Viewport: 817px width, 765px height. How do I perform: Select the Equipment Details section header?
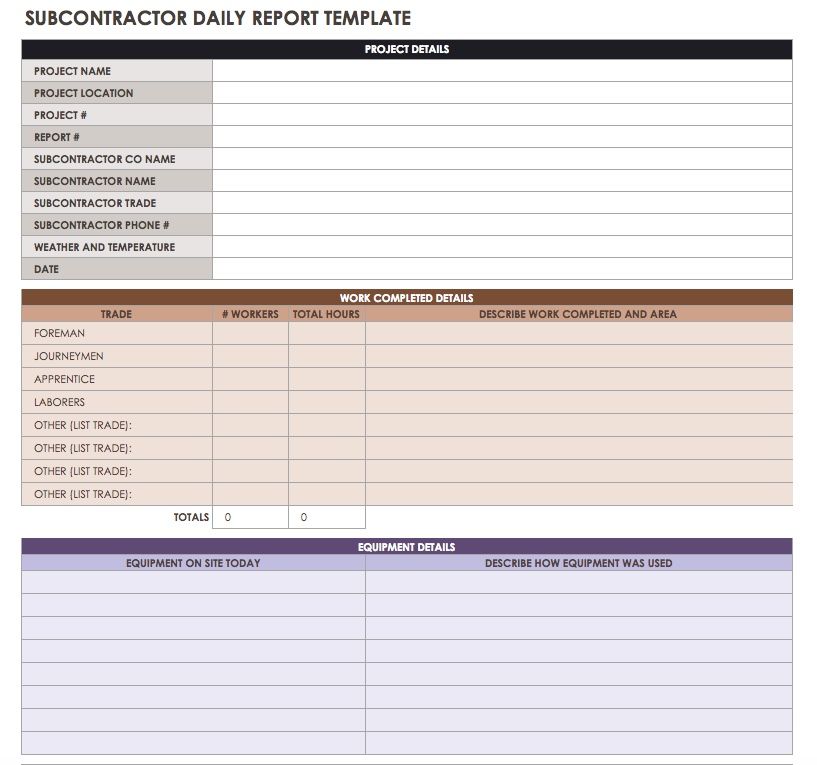click(x=406, y=547)
